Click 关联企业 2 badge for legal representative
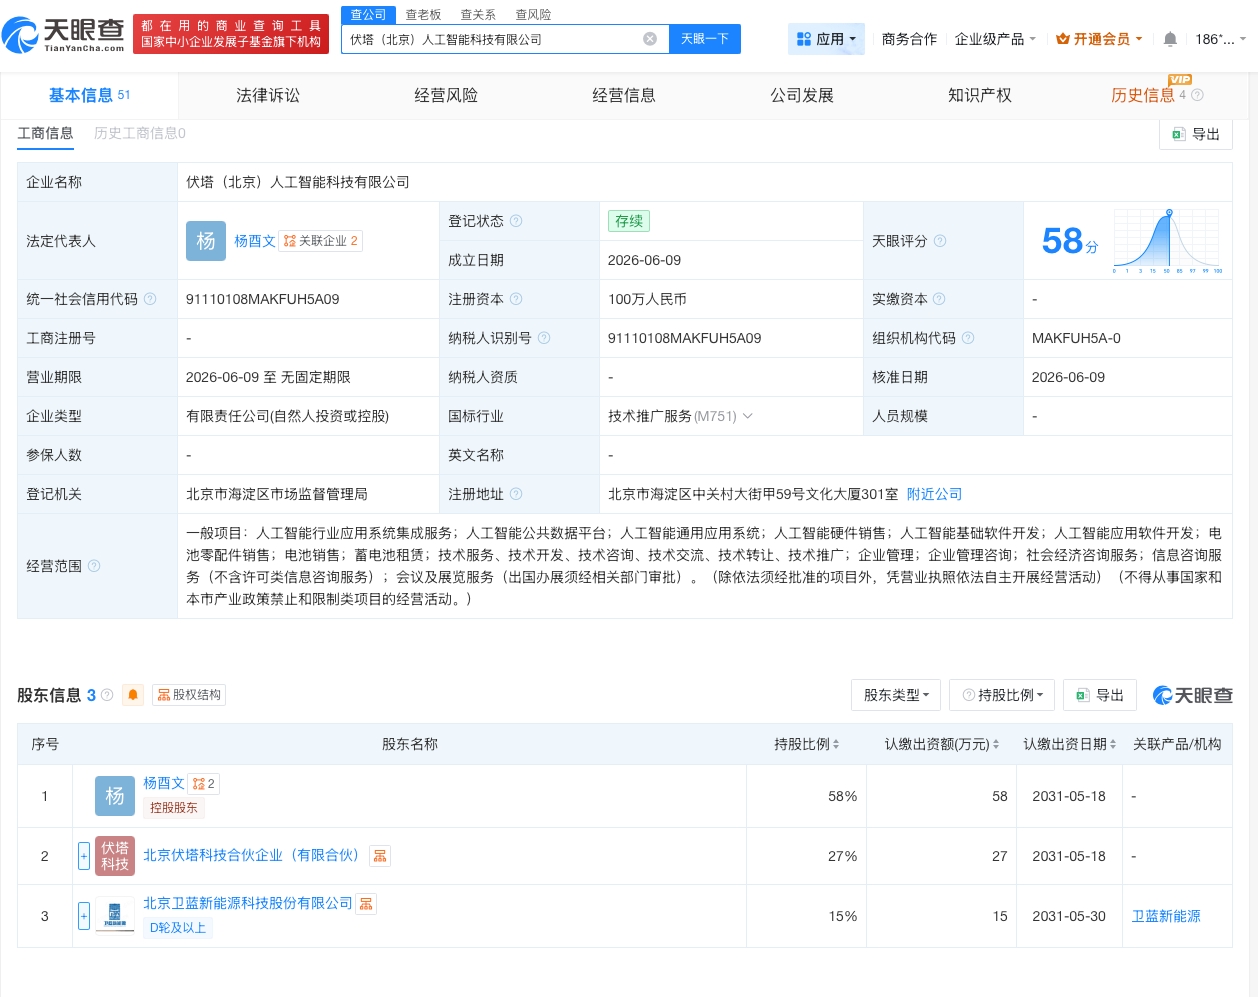This screenshot has width=1258, height=997. pos(320,241)
